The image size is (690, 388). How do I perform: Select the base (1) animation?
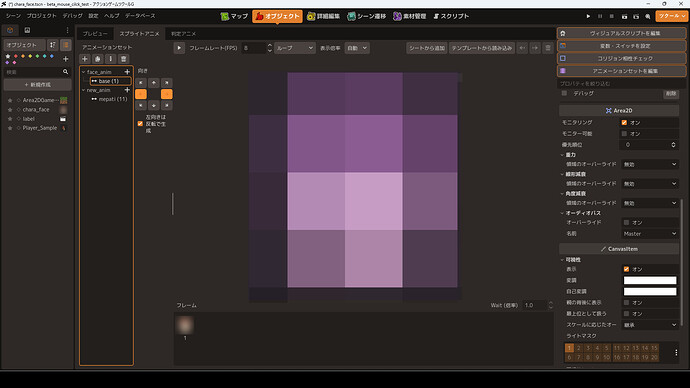coord(110,81)
